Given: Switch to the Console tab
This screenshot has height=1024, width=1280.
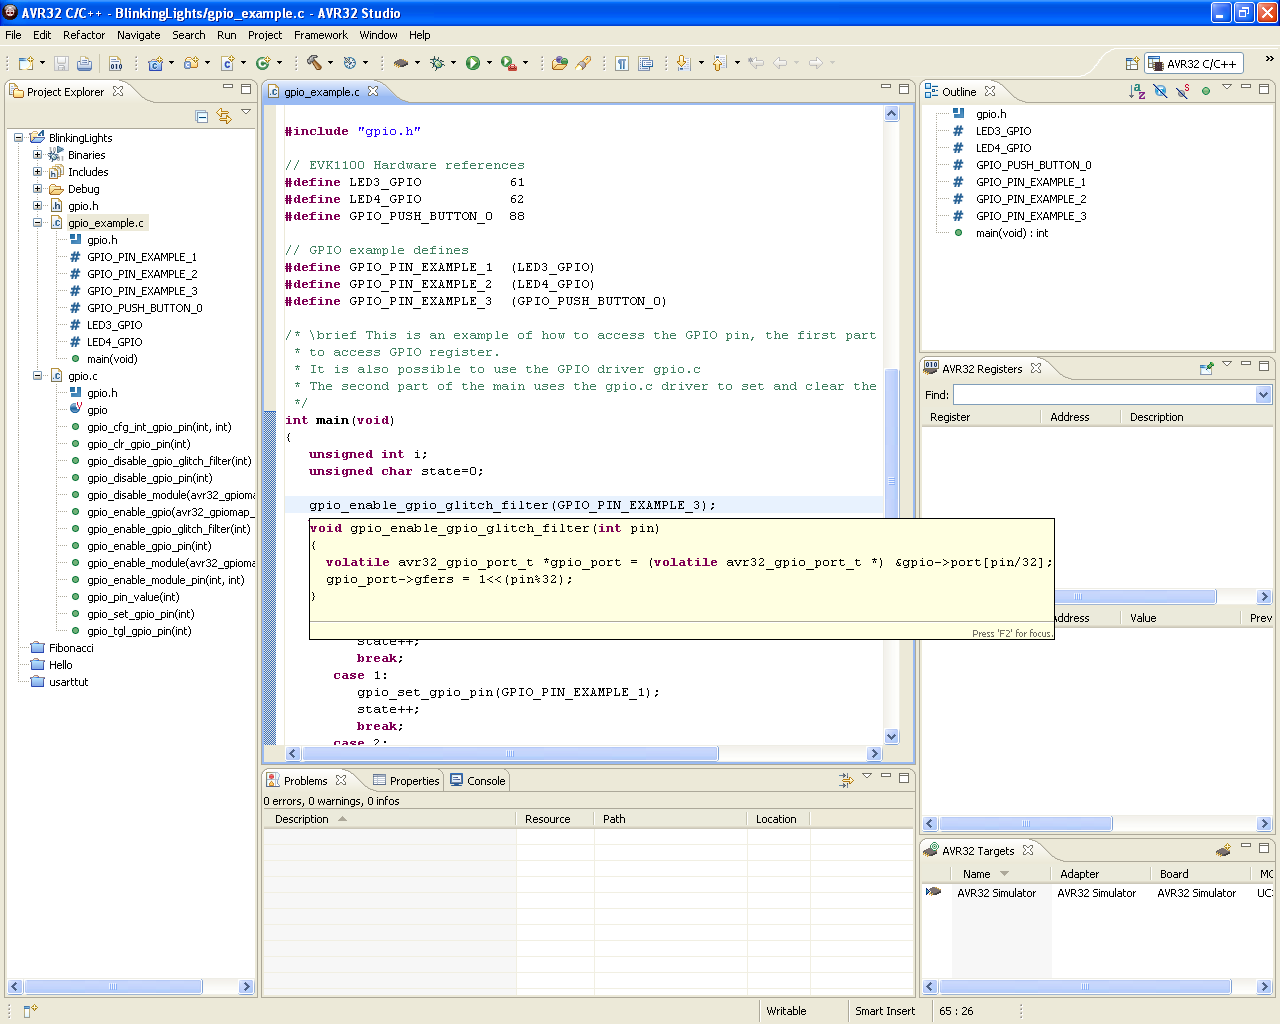Looking at the screenshot, I should pos(478,781).
